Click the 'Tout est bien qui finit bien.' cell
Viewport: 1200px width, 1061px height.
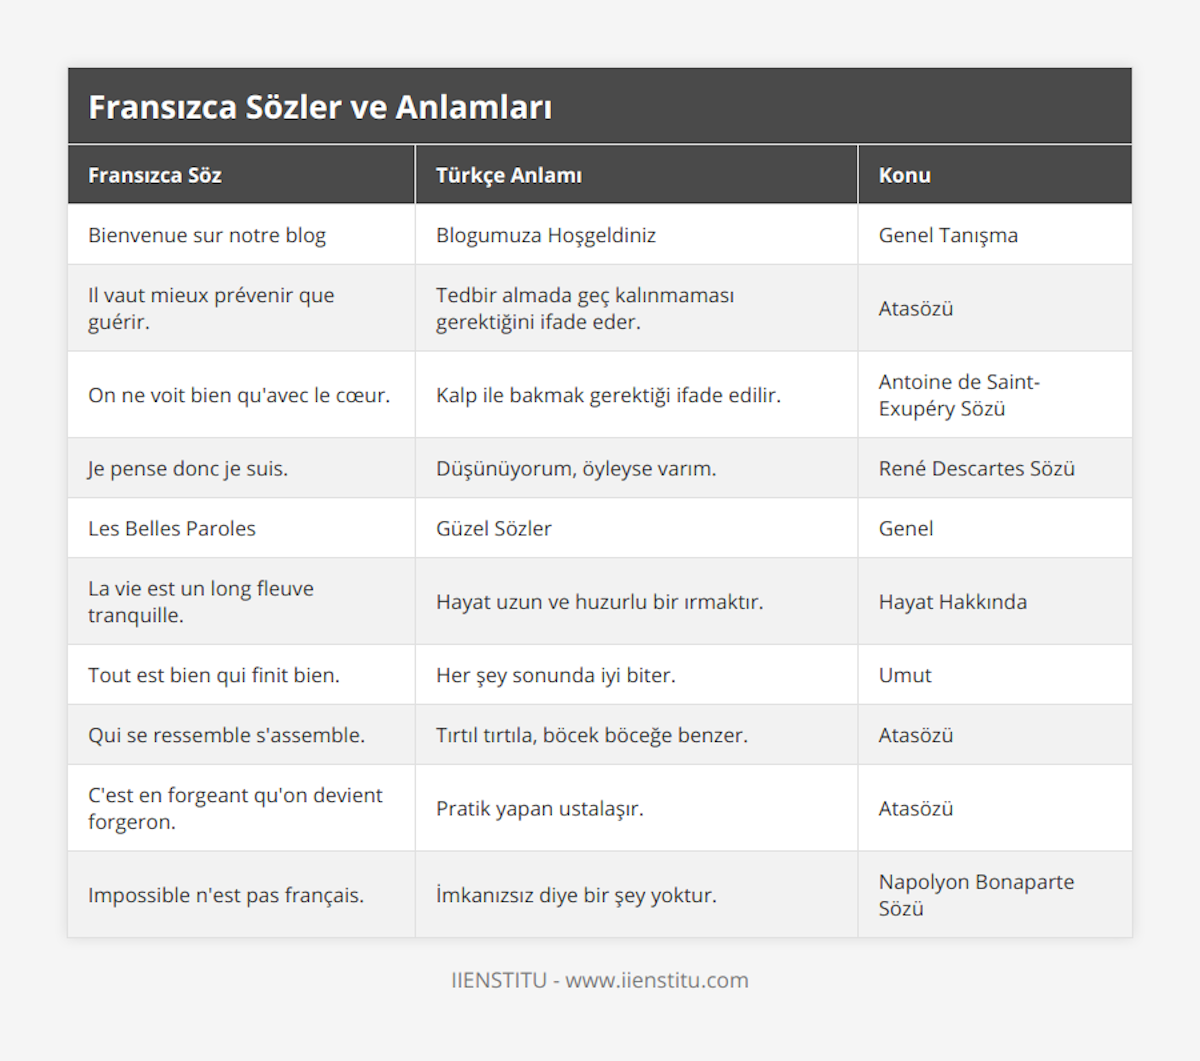coord(214,675)
